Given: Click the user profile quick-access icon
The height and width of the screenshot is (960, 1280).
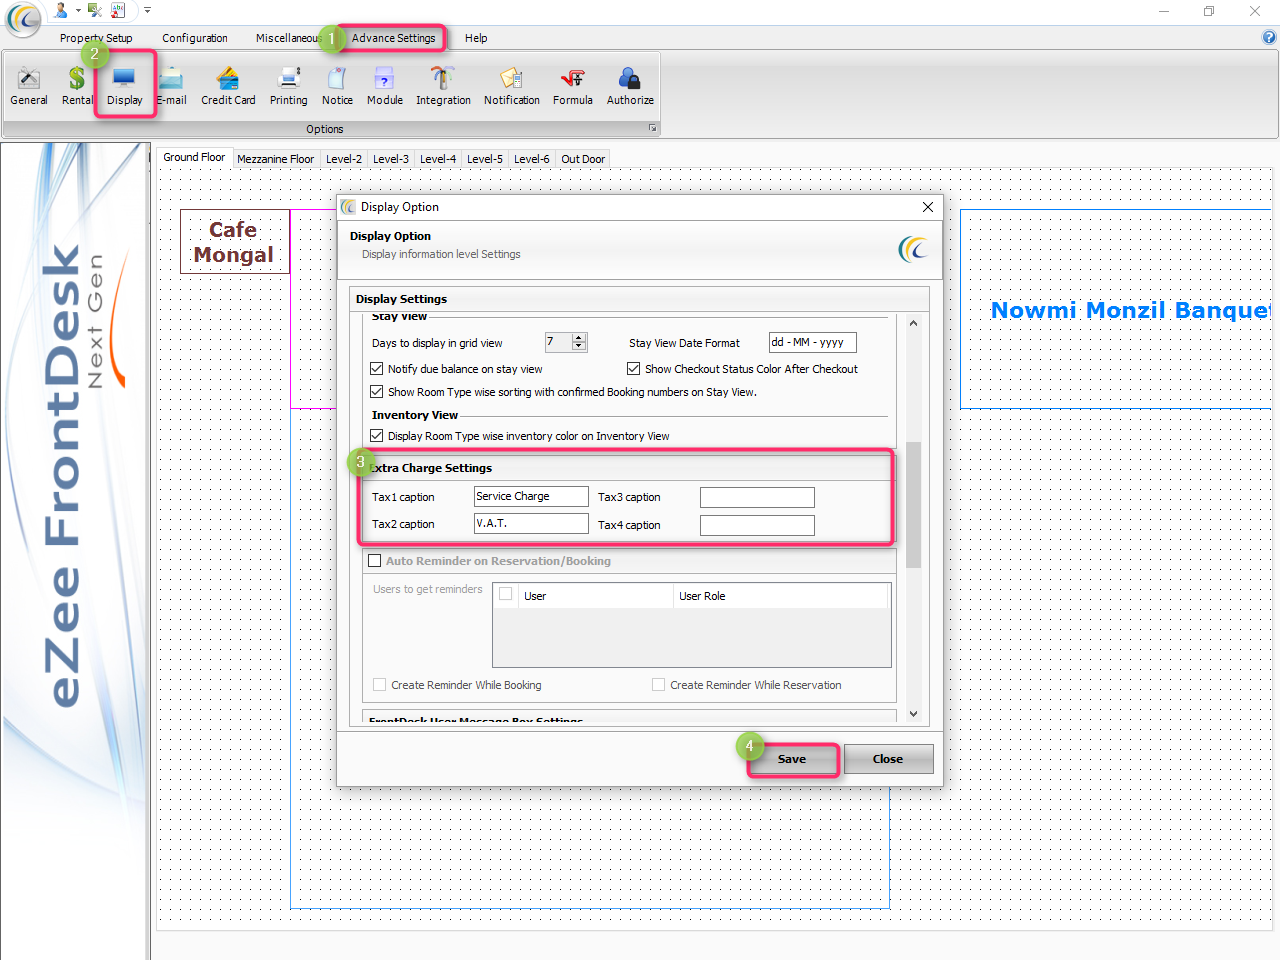Looking at the screenshot, I should [62, 10].
